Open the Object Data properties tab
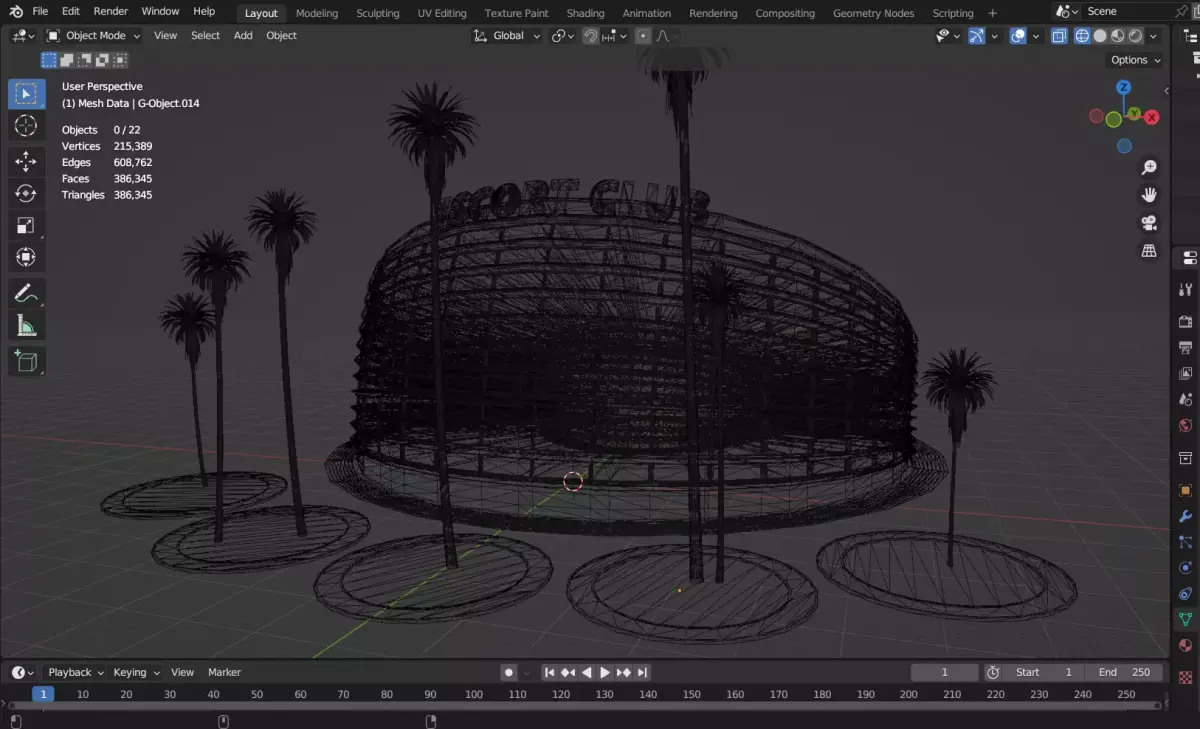Image resolution: width=1200 pixels, height=729 pixels. (1186, 619)
